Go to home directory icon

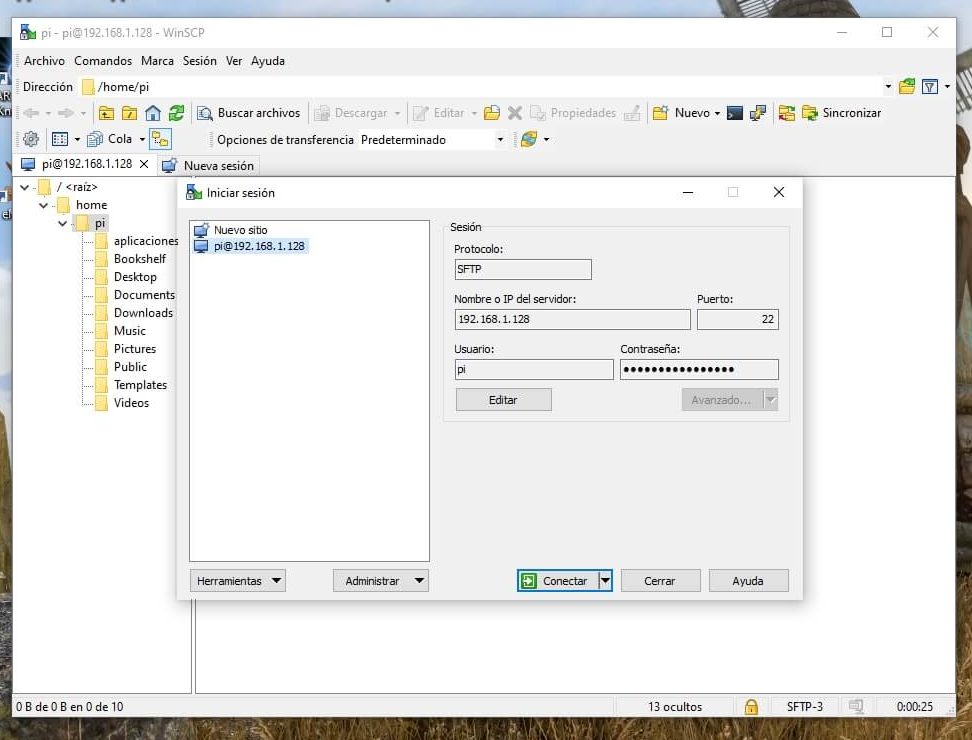(x=152, y=113)
